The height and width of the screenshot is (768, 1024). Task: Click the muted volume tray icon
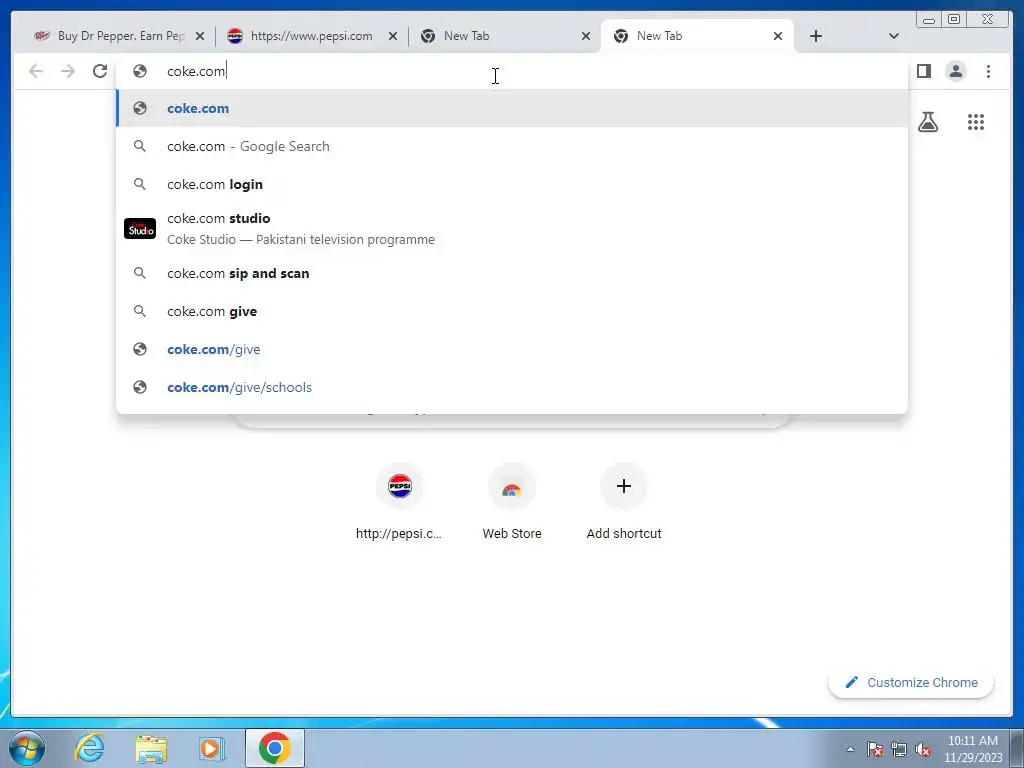pos(923,749)
